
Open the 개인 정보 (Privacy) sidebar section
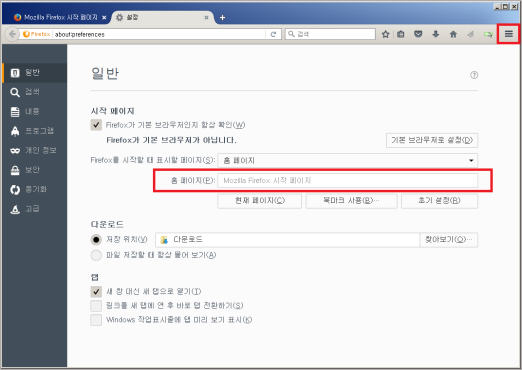click(x=34, y=151)
